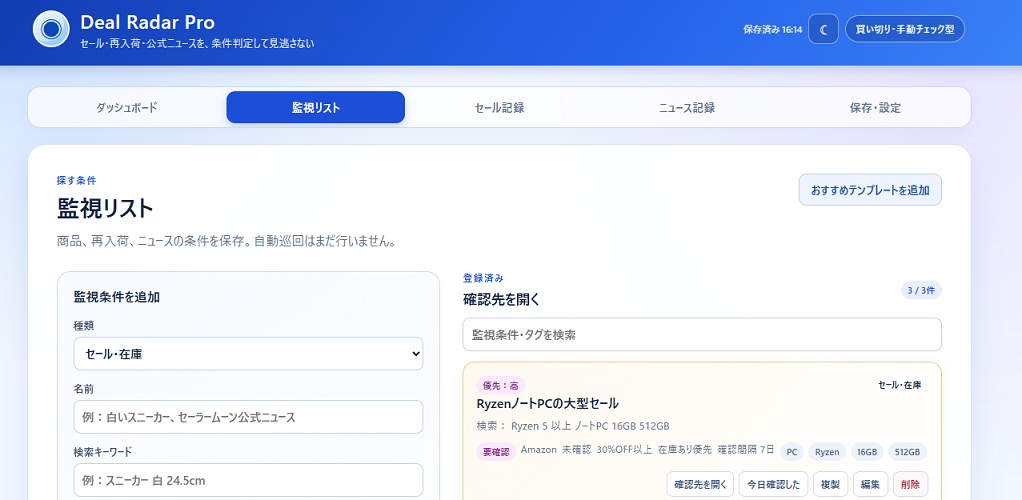
Task: Click the 16GB tag chip
Action: [x=867, y=452]
